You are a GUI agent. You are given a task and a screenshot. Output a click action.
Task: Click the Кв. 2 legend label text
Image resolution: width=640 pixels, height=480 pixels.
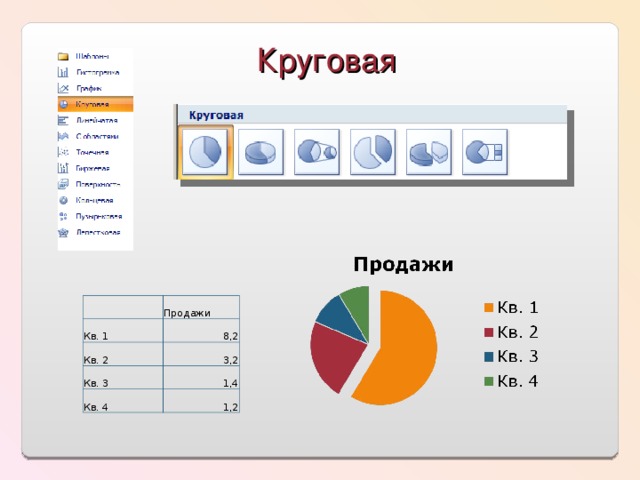coord(518,332)
